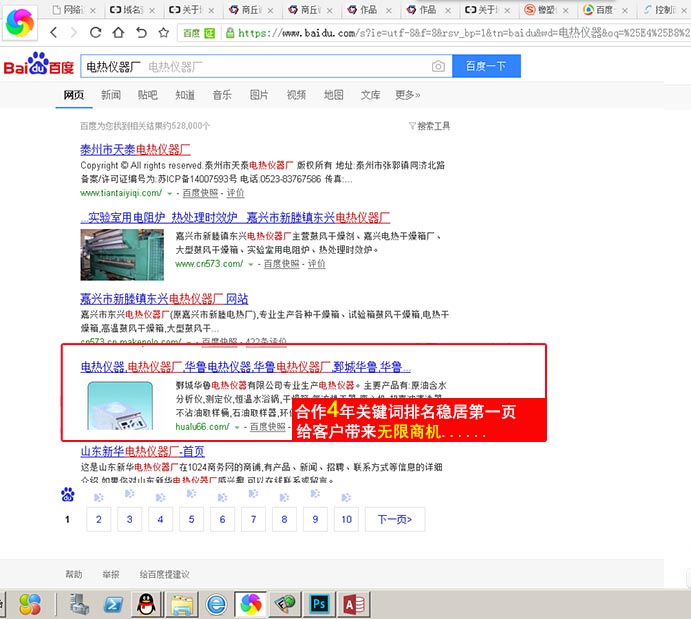This screenshot has width=691, height=619.
Task: Open 嘉兴市新塍镇东兴电热仪器厂_网站 link
Action: pyautogui.click(x=164, y=299)
